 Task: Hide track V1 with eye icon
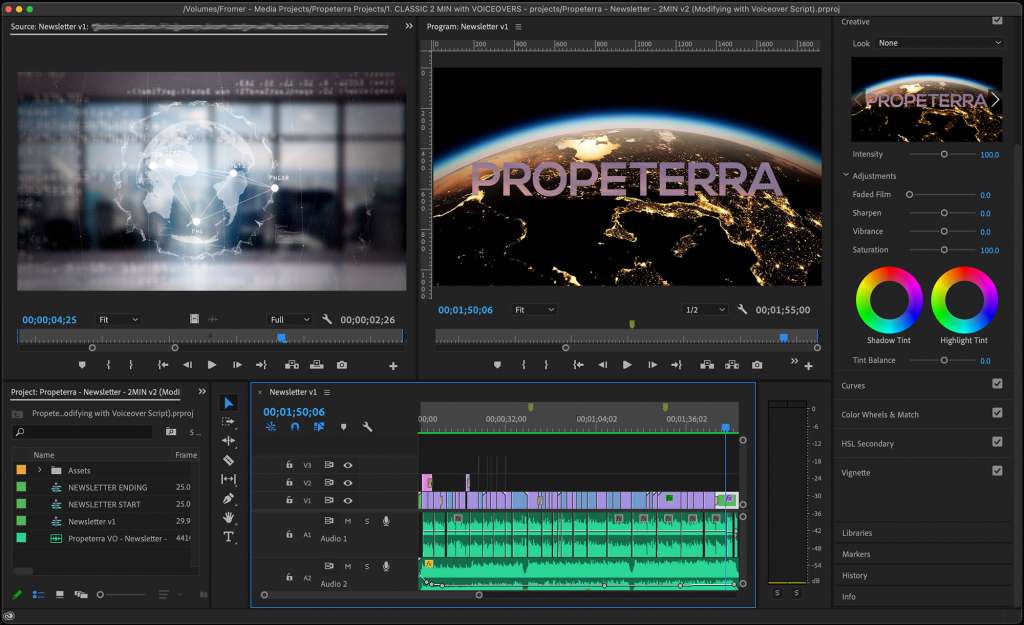(348, 500)
